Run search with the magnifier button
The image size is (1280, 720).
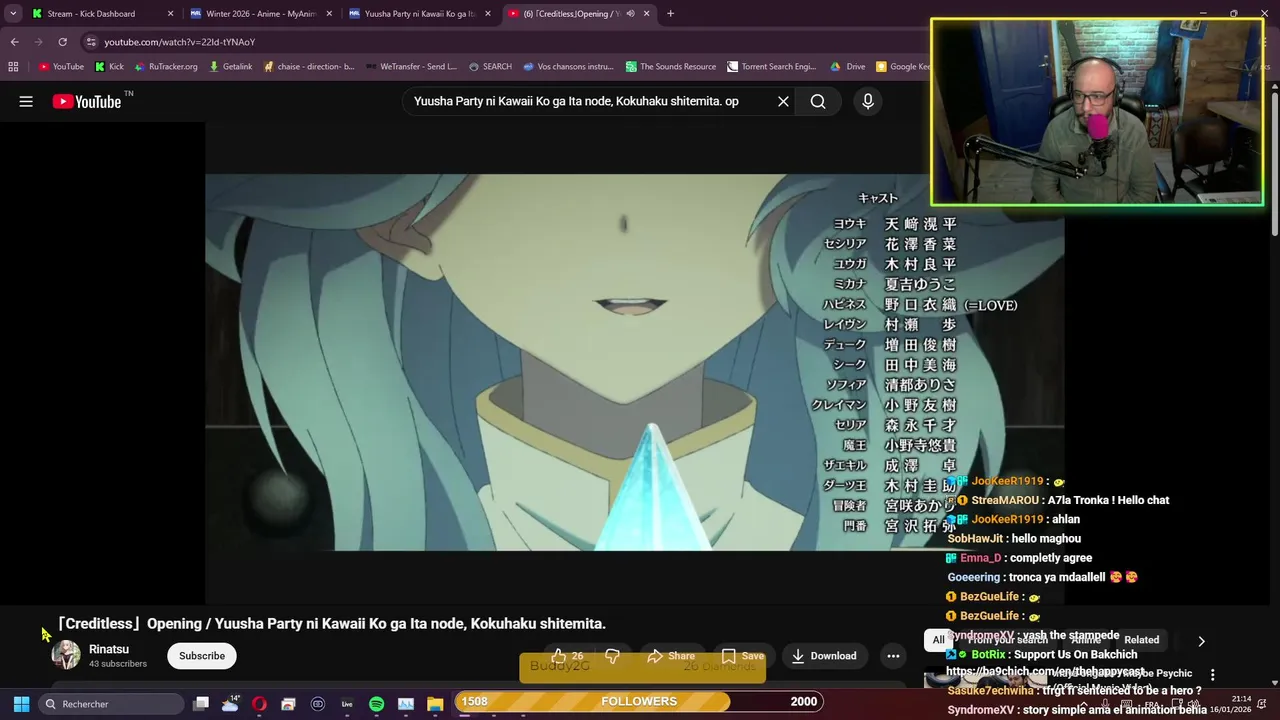pos(818,101)
